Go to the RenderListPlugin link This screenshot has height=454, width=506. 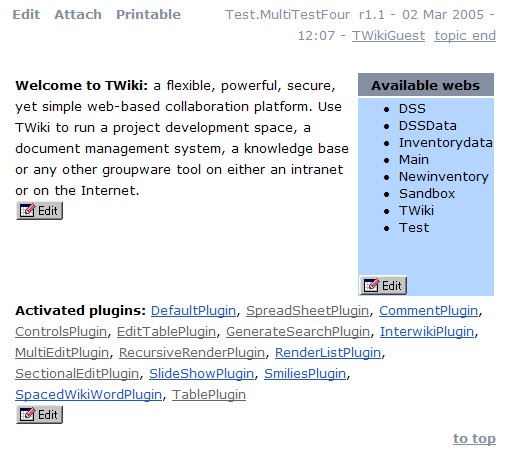(x=328, y=353)
